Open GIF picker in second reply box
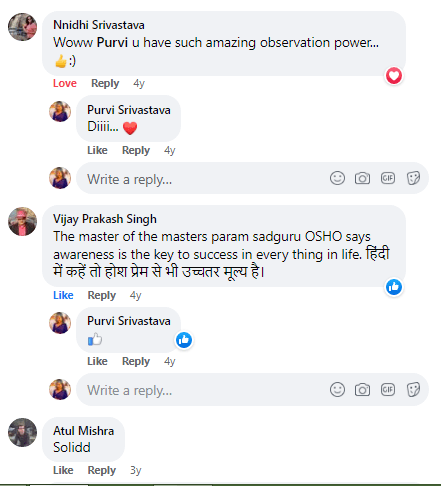This screenshot has width=441, height=486. [x=388, y=389]
